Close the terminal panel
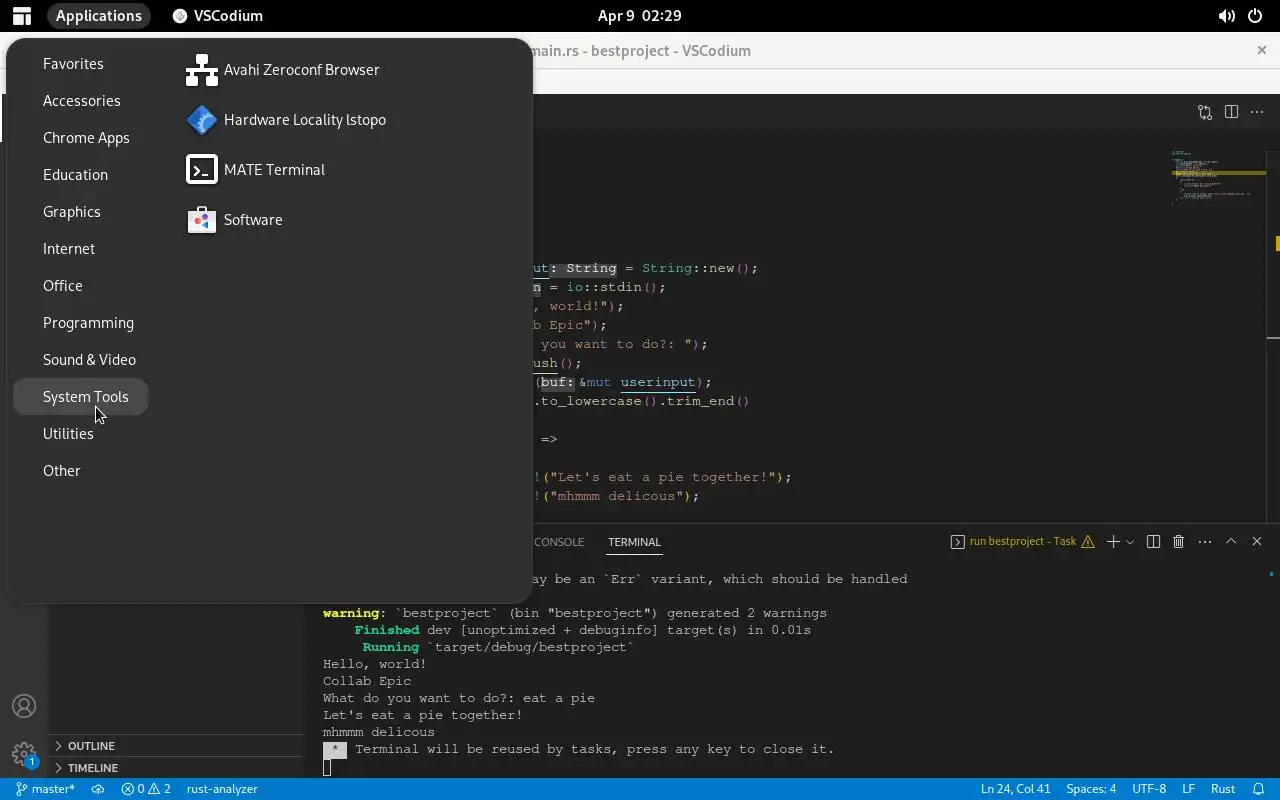Viewport: 1280px width, 800px height. point(1257,542)
